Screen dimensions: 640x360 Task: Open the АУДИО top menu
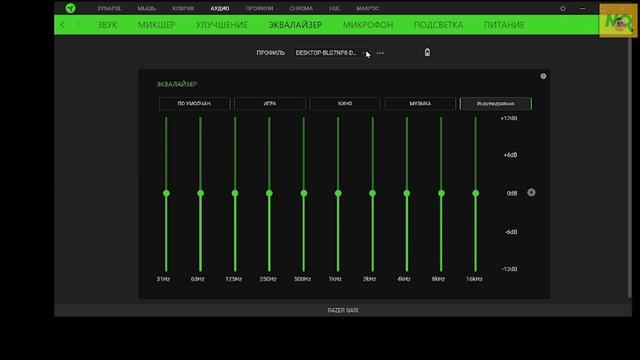(x=220, y=8)
